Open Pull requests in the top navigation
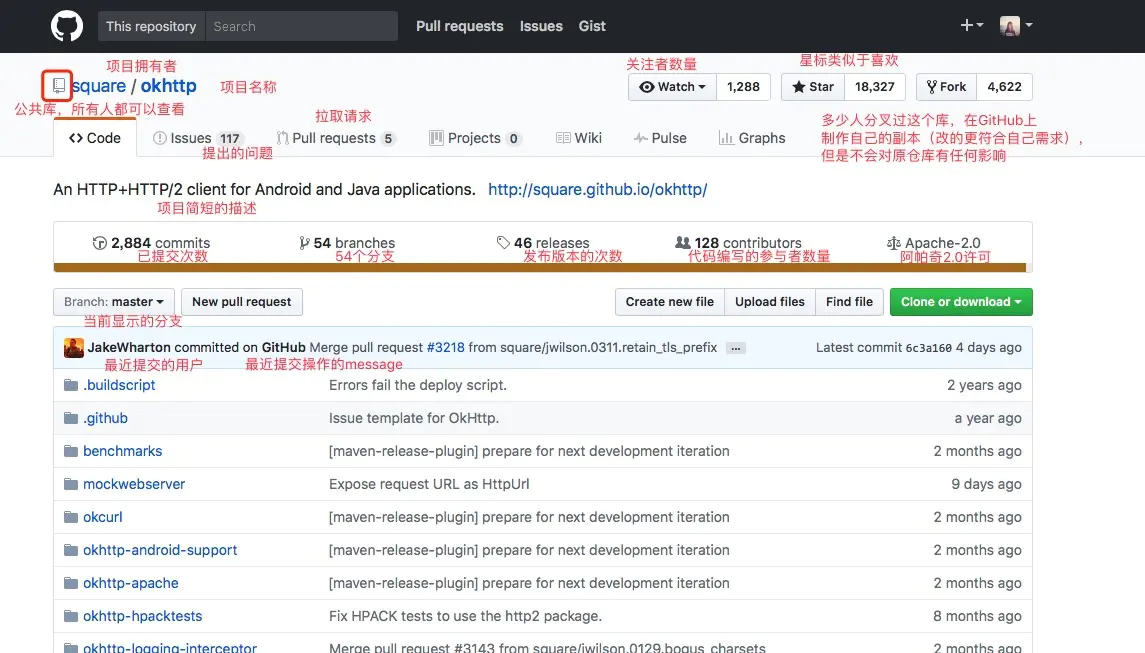This screenshot has width=1145, height=653. (x=459, y=26)
